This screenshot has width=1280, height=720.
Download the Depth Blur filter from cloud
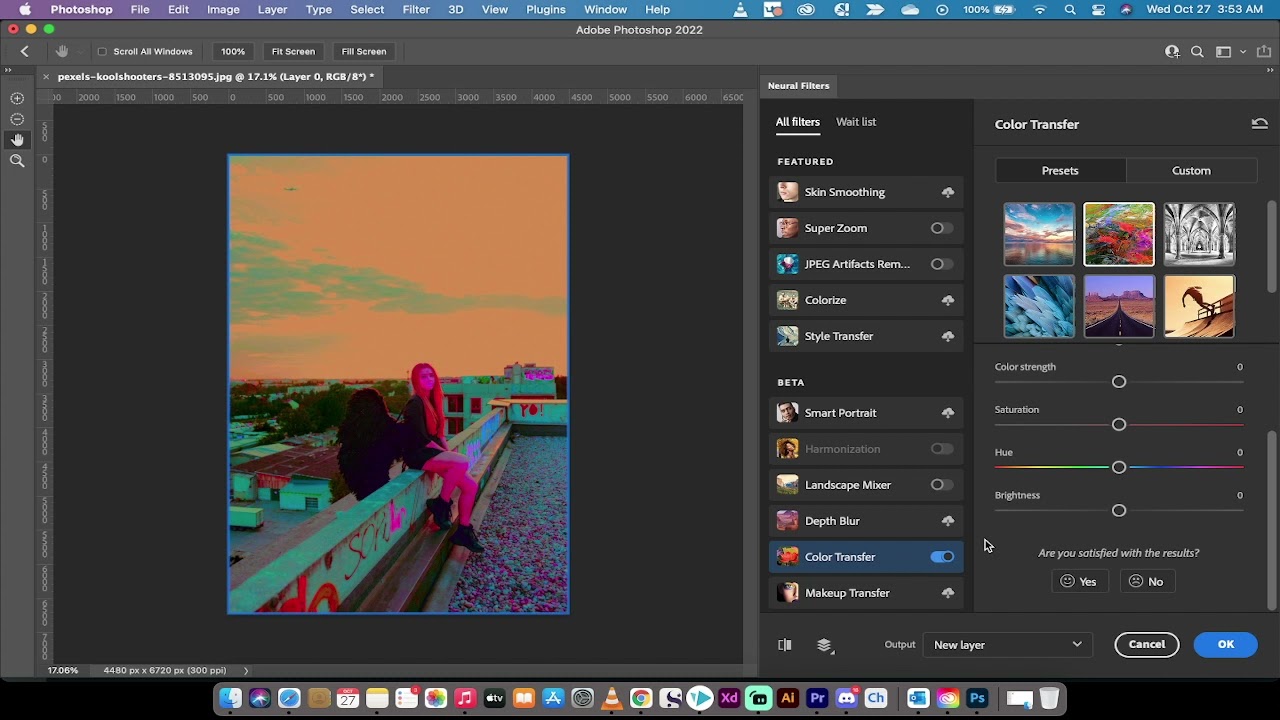947,521
